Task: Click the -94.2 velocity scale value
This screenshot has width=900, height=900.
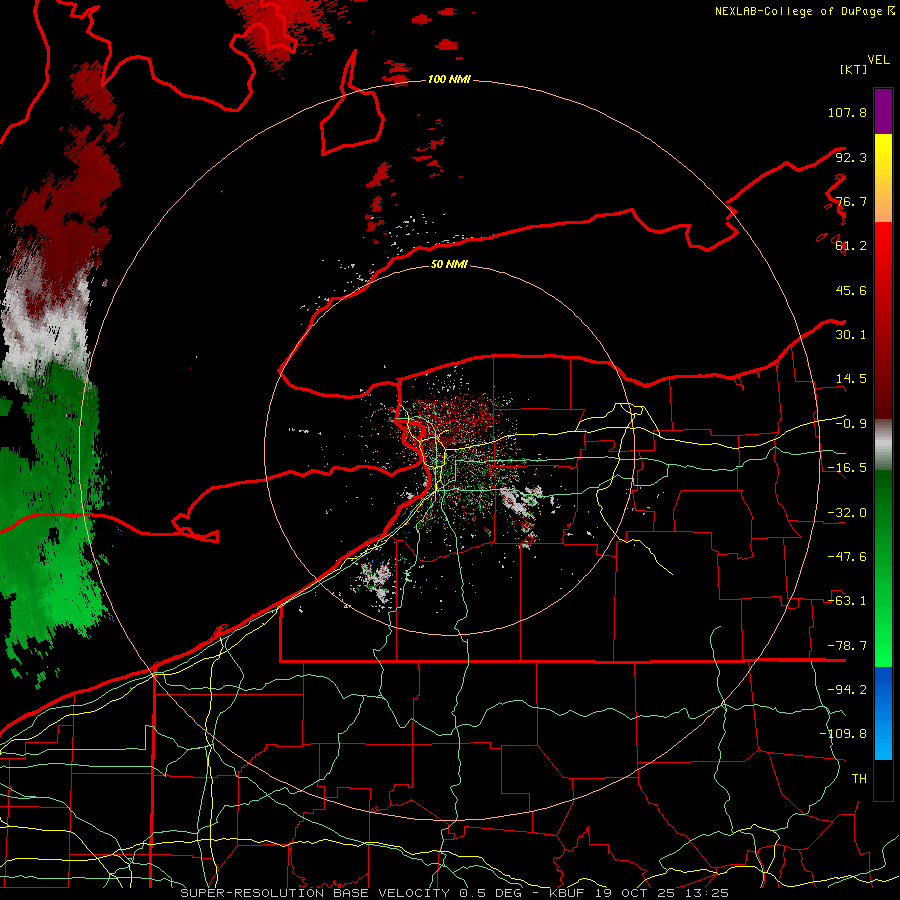Action: click(x=847, y=690)
